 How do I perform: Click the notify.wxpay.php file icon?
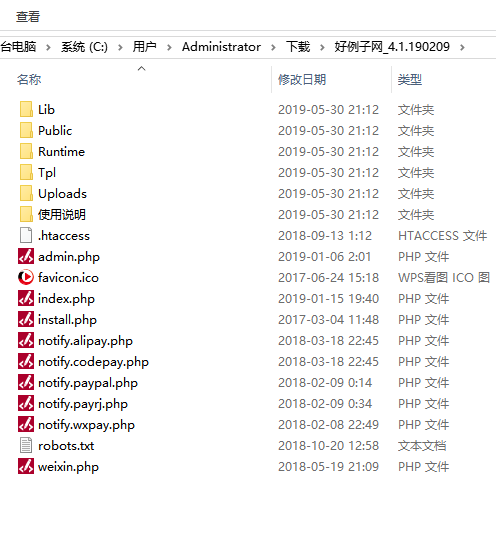click(x=26, y=424)
